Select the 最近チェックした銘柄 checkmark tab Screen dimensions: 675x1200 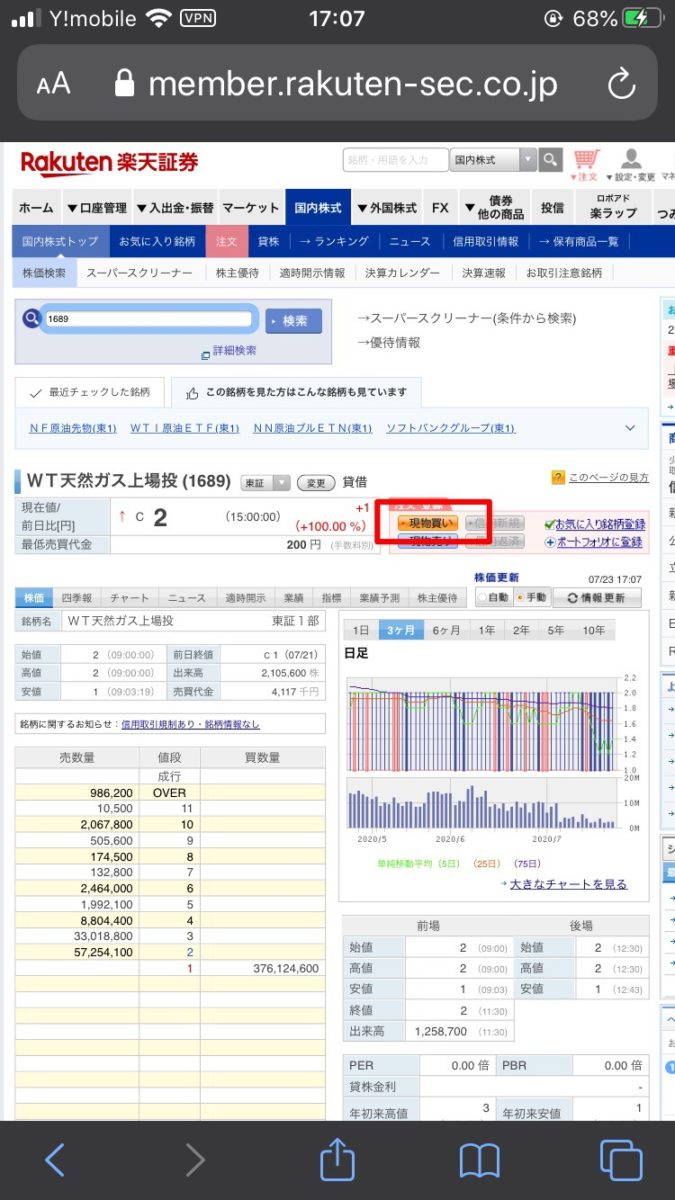(90, 392)
